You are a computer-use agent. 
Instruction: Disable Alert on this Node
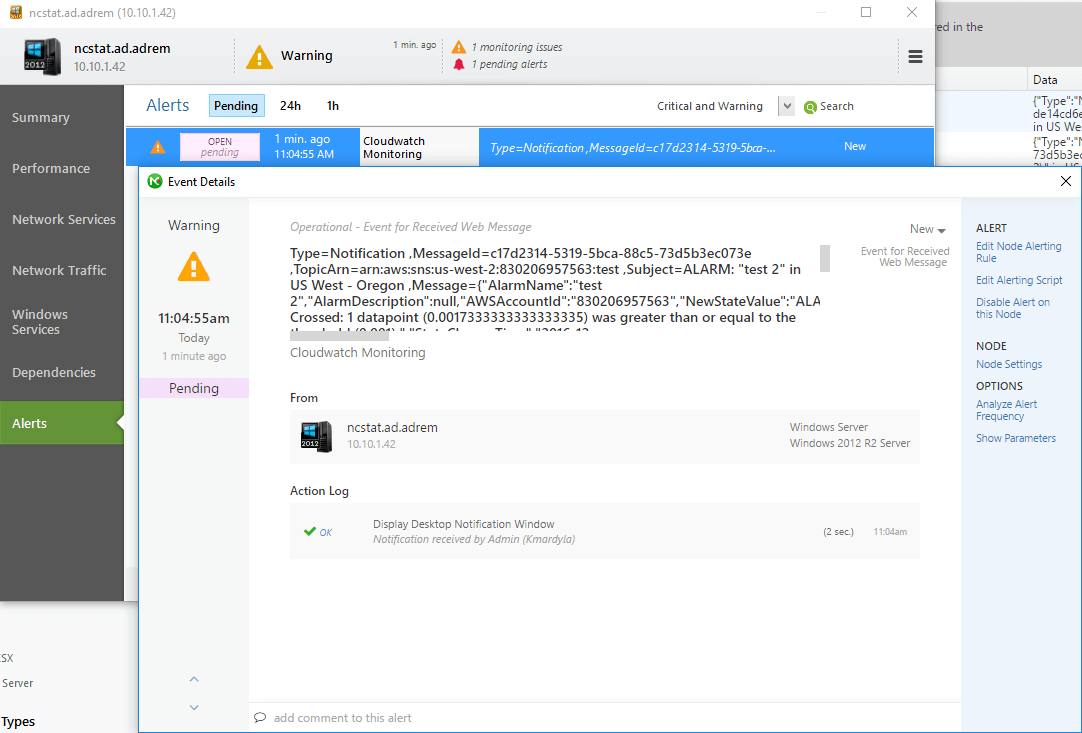pyautogui.click(x=1014, y=307)
